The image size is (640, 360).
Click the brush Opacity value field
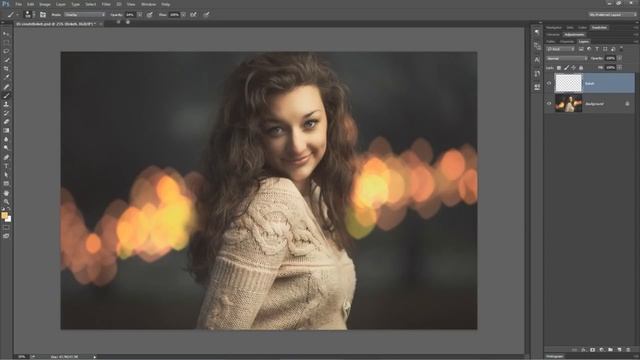(131, 15)
